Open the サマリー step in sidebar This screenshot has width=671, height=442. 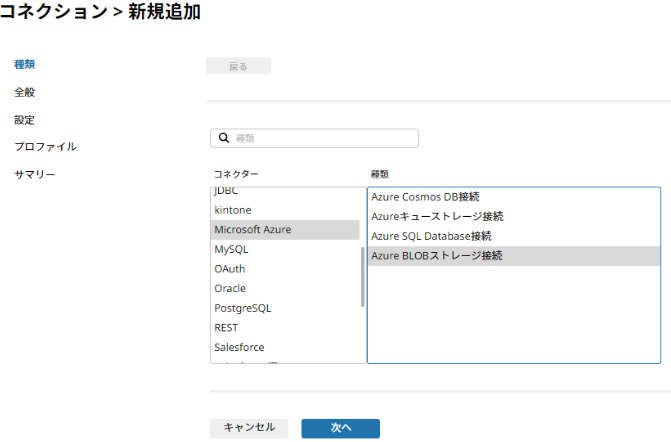coord(35,174)
